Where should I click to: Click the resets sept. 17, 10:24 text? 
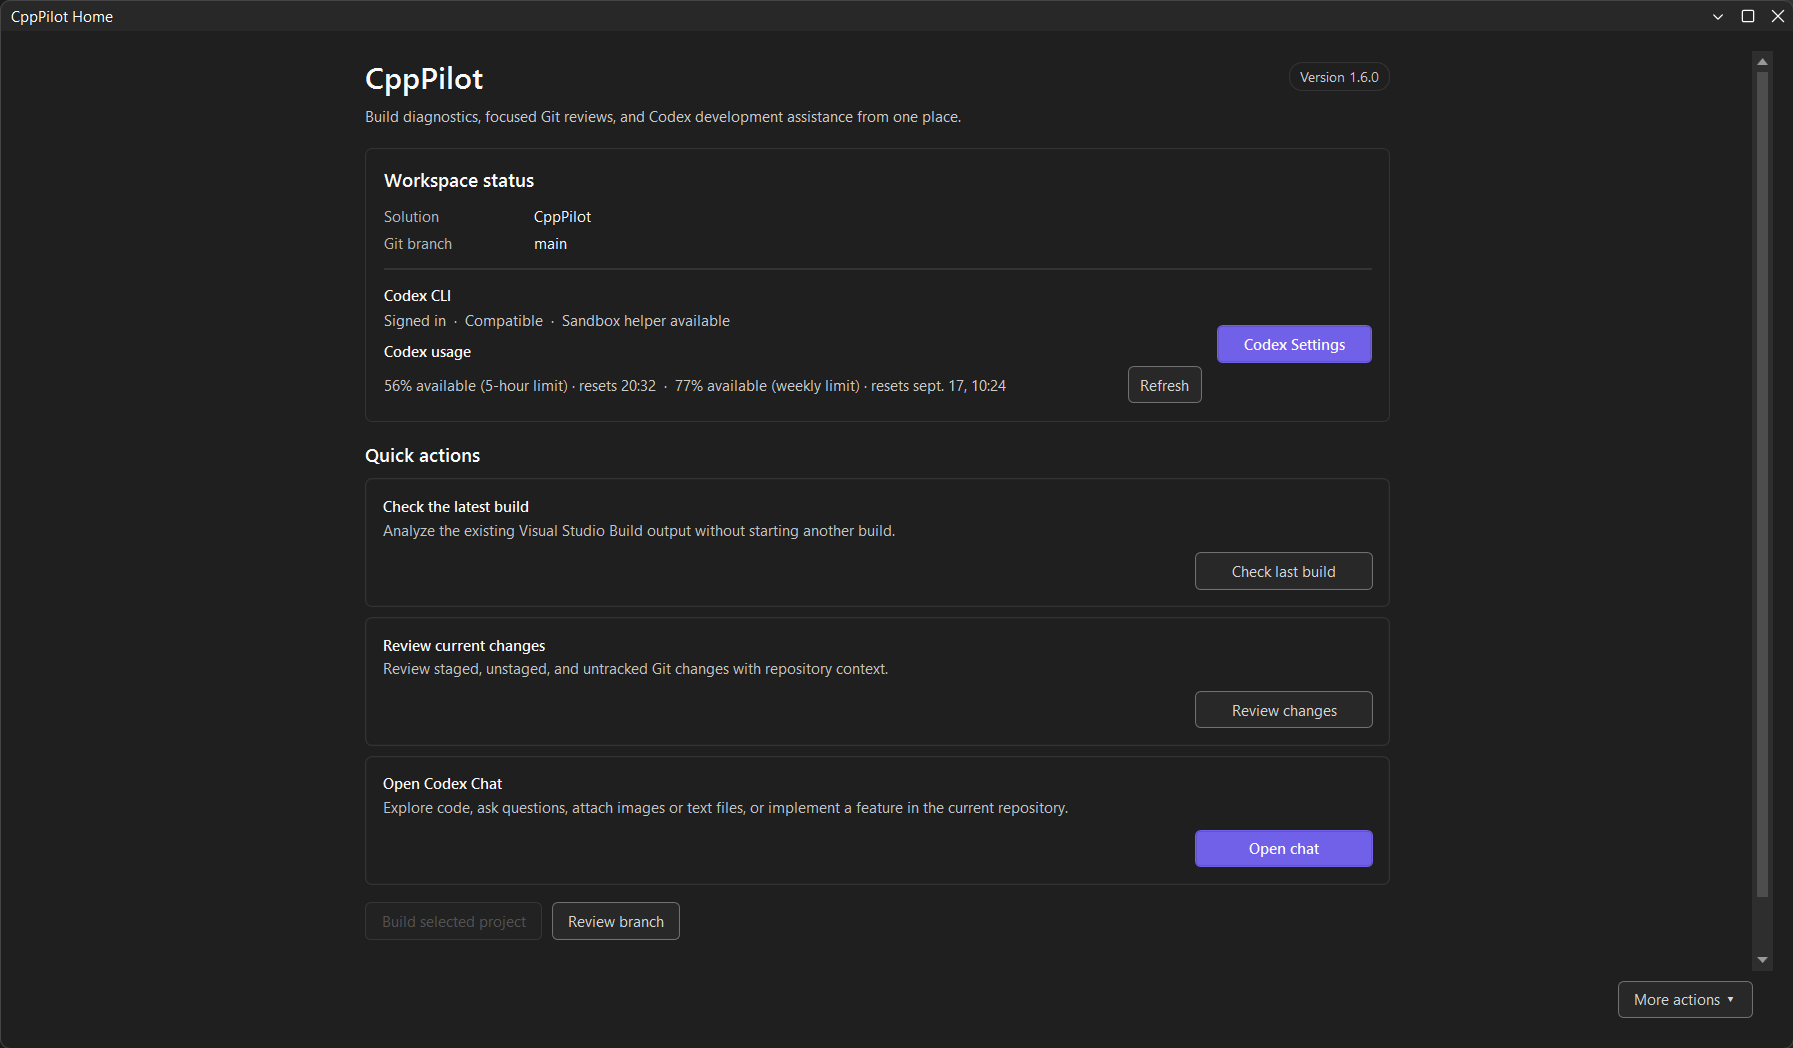tap(938, 386)
